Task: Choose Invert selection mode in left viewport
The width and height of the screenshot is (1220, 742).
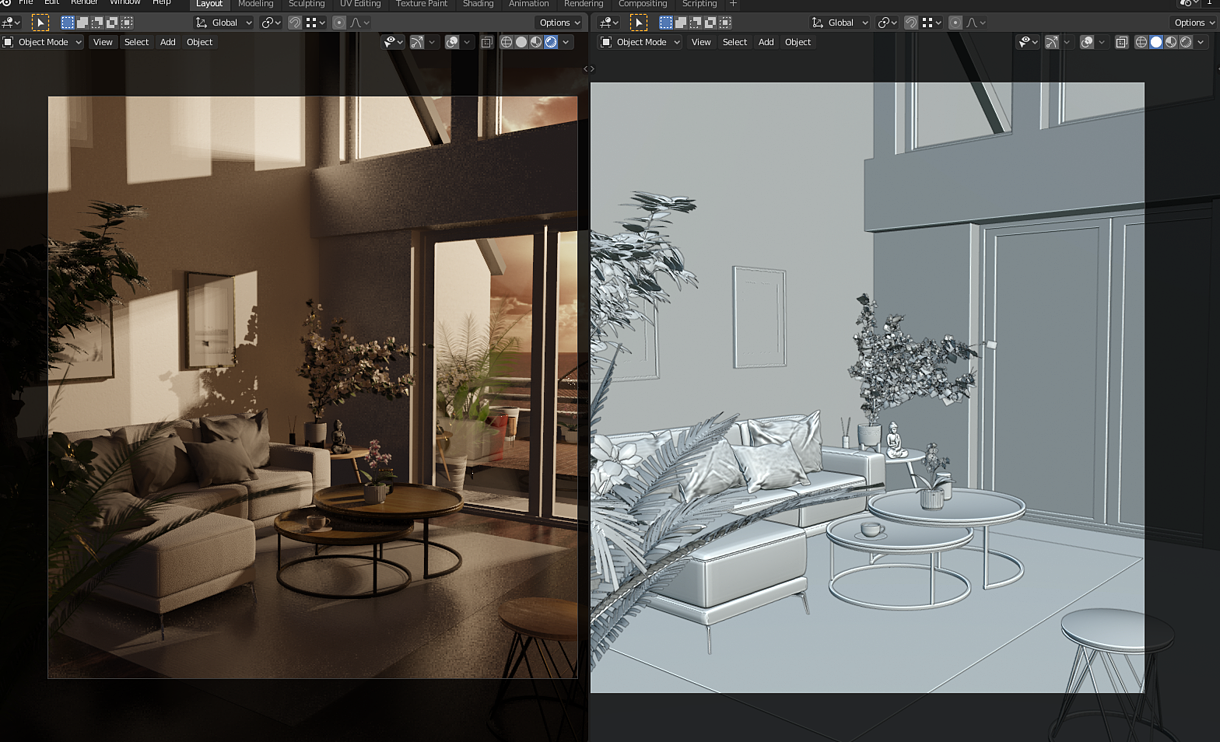Action: point(112,22)
